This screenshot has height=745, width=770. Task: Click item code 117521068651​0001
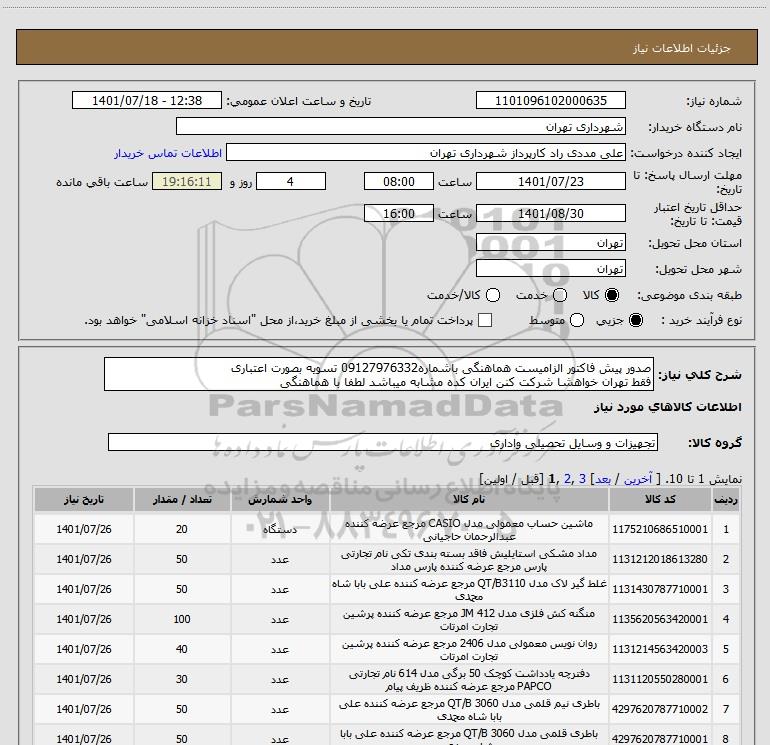click(x=660, y=529)
